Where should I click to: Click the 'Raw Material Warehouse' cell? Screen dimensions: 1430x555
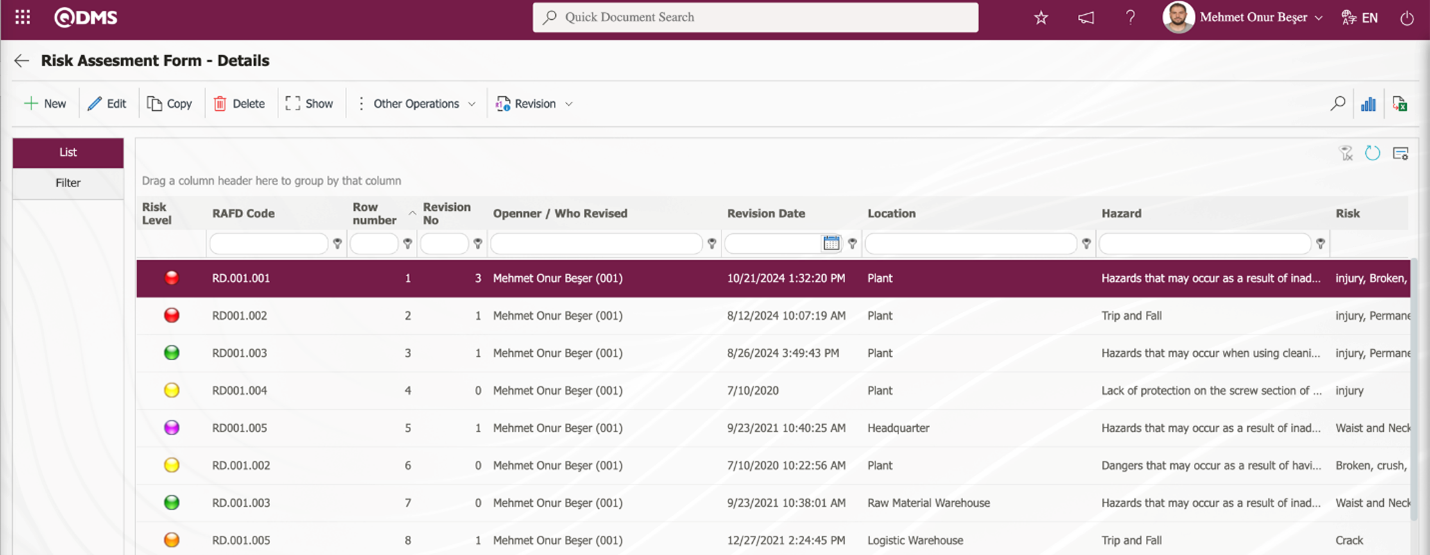(x=929, y=503)
